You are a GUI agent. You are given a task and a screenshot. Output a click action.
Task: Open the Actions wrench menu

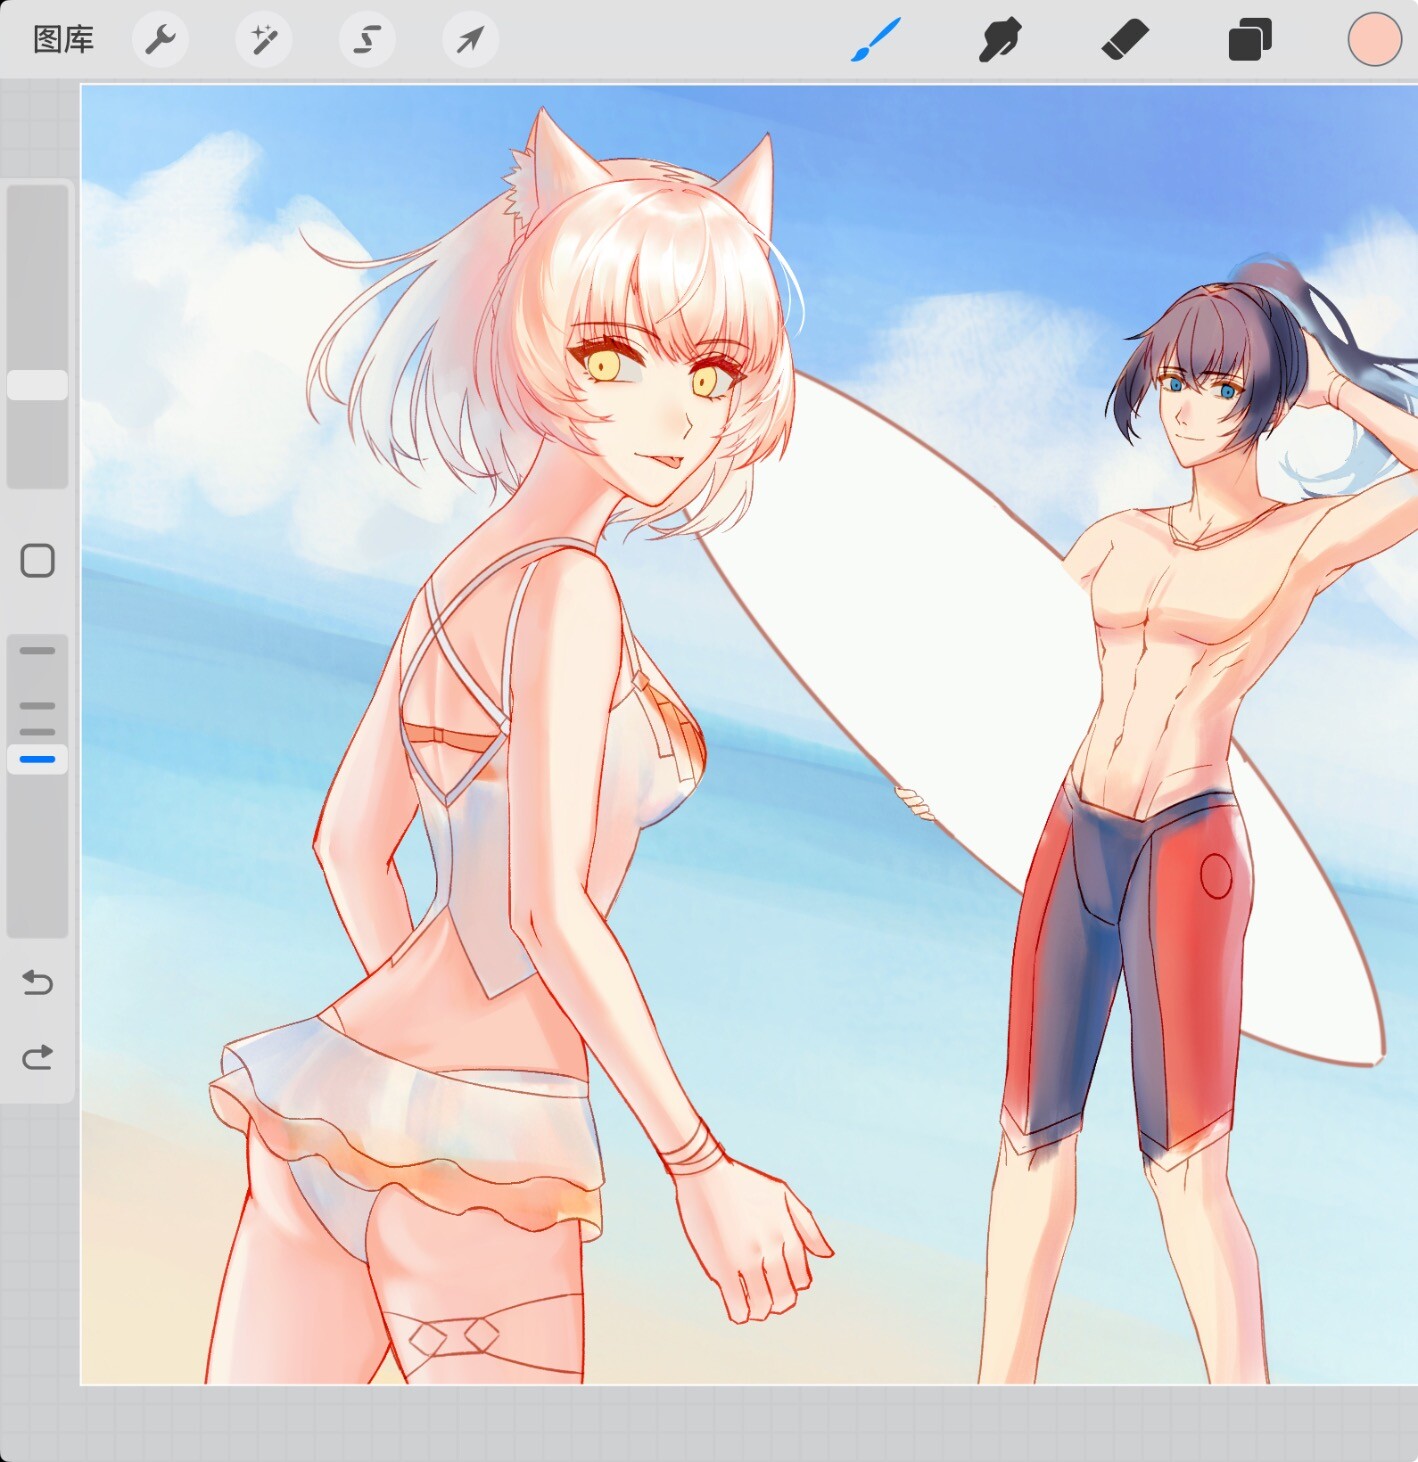[160, 40]
